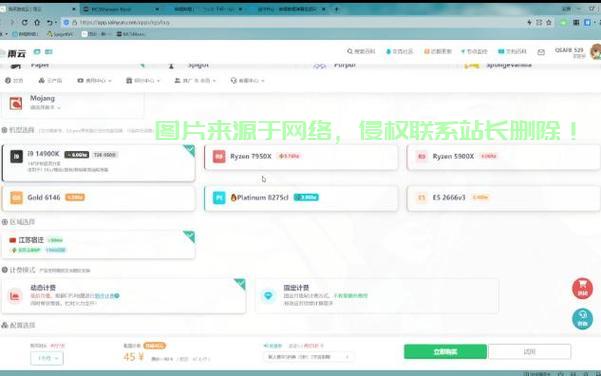Click the browser refresh button
Screen dimensions: 601x376
tap(25, 22)
